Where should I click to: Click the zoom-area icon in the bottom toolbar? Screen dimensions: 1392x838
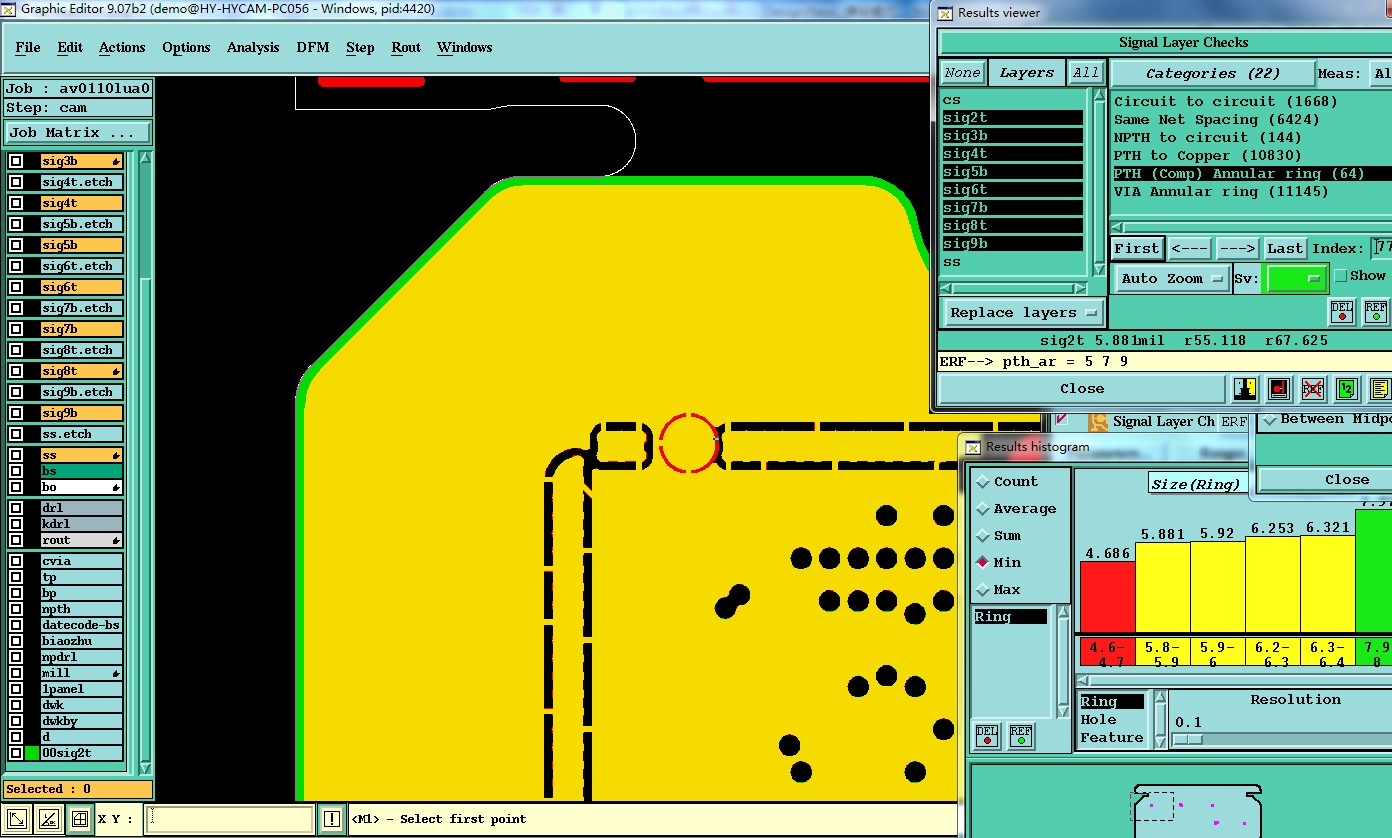pos(17,819)
